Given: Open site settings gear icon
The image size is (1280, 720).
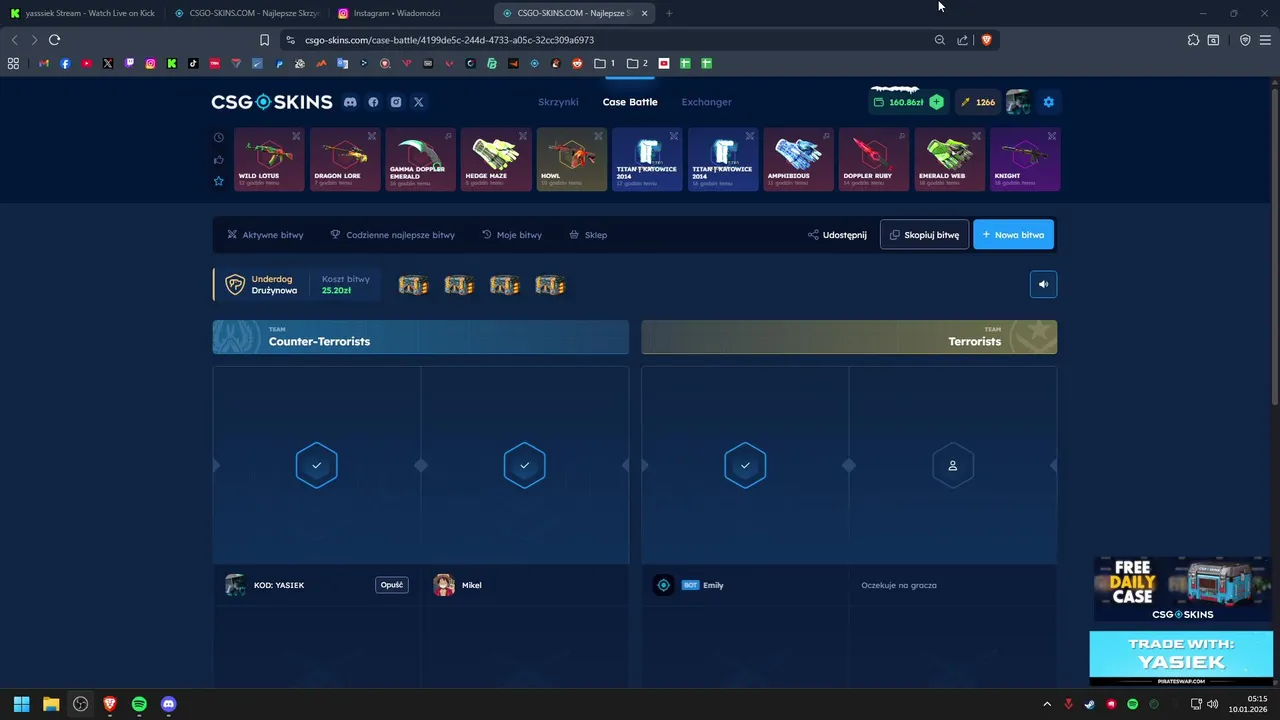Looking at the screenshot, I should click(1048, 102).
